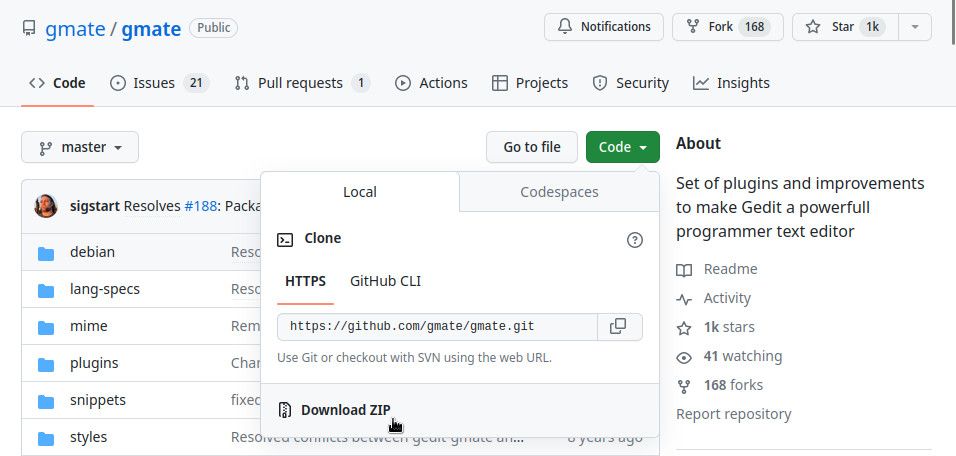Click the zip file icon beside Download ZIP
This screenshot has width=956, height=456.
coord(285,410)
